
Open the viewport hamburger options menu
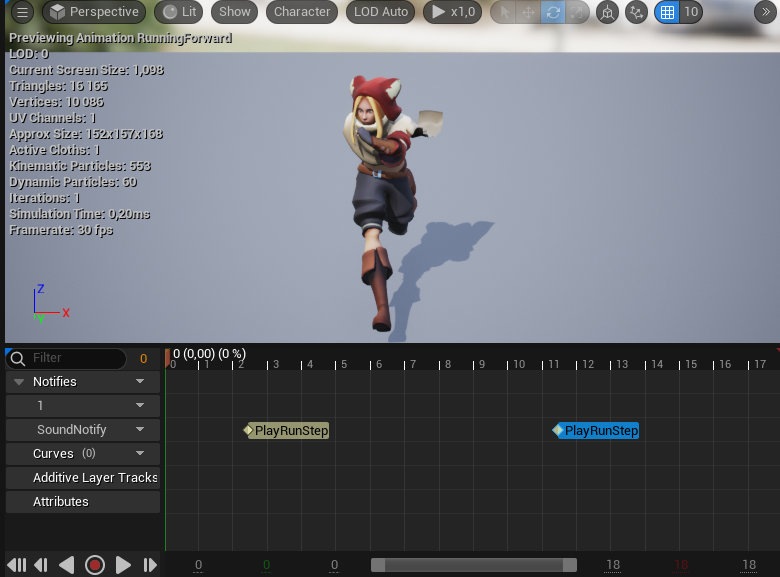(x=22, y=12)
